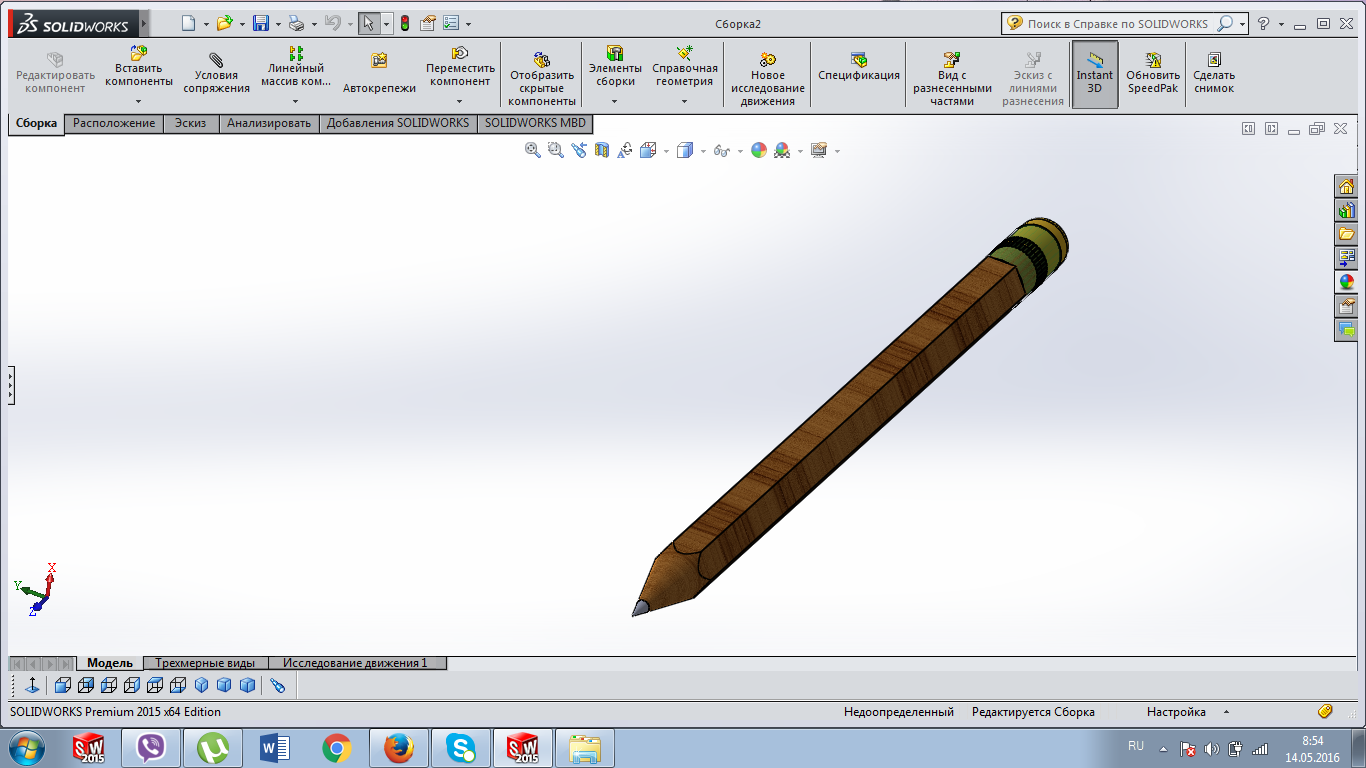The width and height of the screenshot is (1366, 768).
Task: Open Добавления SOLIDWORKS tab
Action: coord(398,123)
